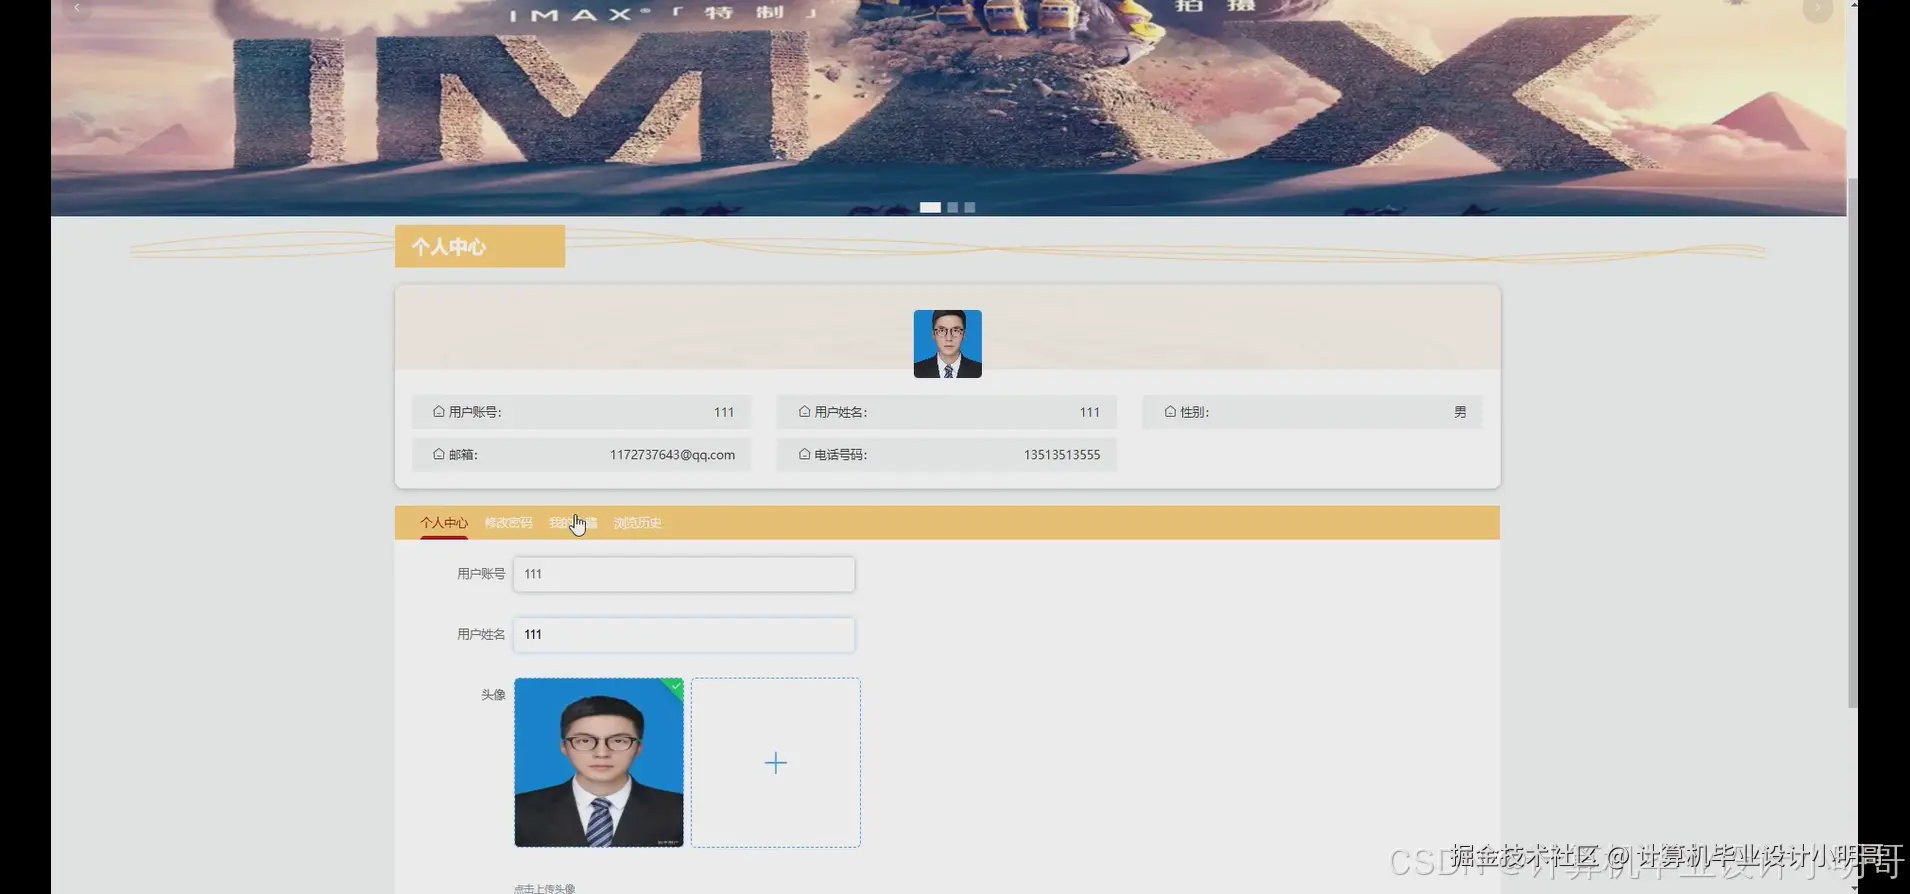This screenshot has width=1910, height=894.
Task: Click the 用户姓名 value 111 in info card
Action: (x=1090, y=412)
